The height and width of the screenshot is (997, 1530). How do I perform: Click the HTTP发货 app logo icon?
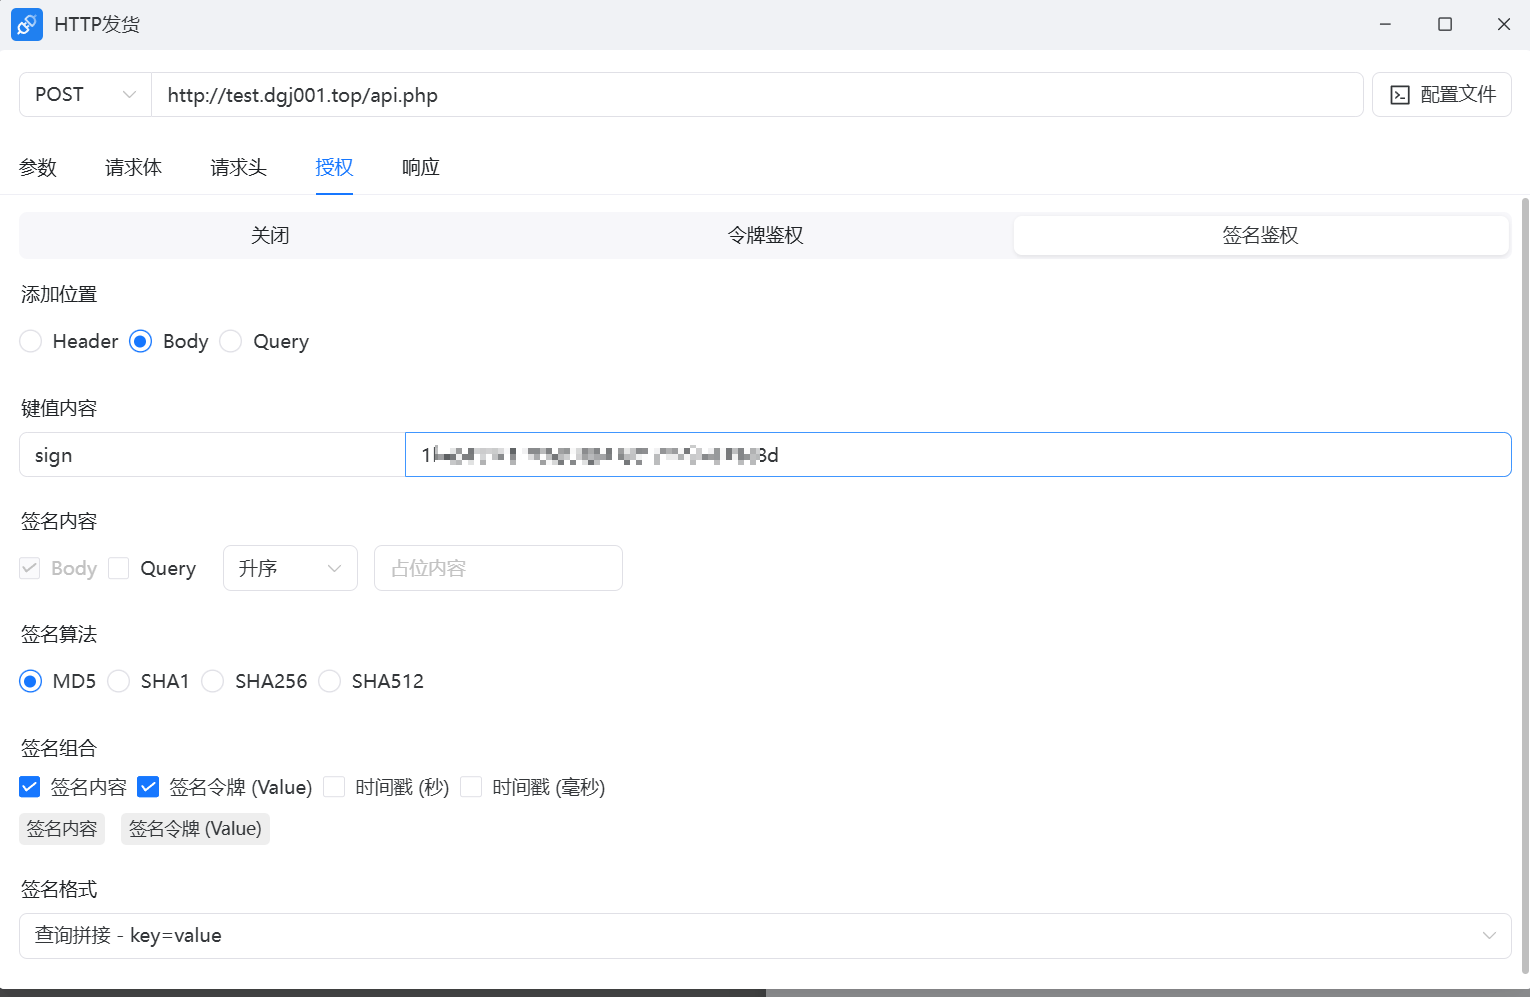point(27,25)
